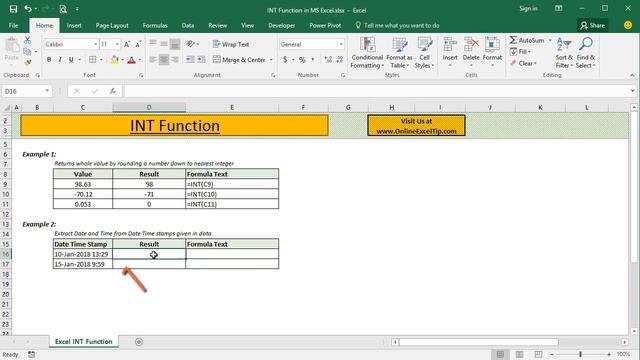
Task: Click the Format Painter brush icon
Action: click(27, 62)
